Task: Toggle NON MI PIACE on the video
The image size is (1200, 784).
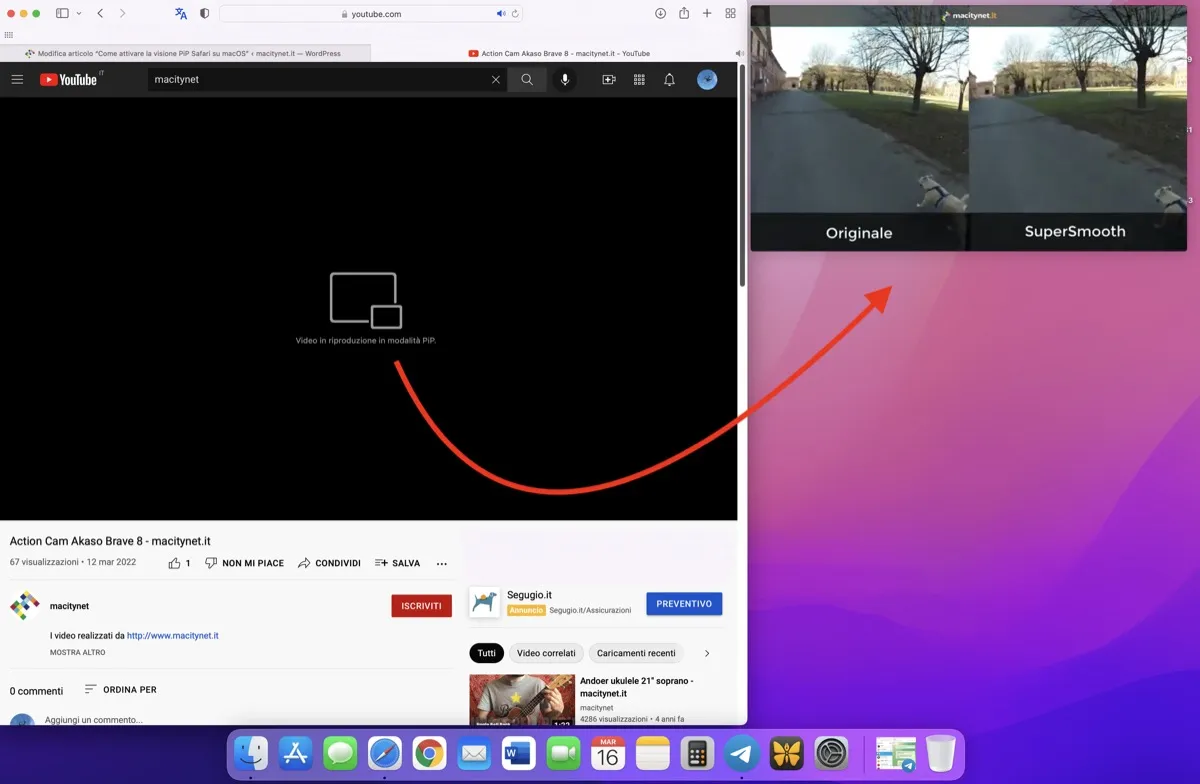Action: point(243,563)
